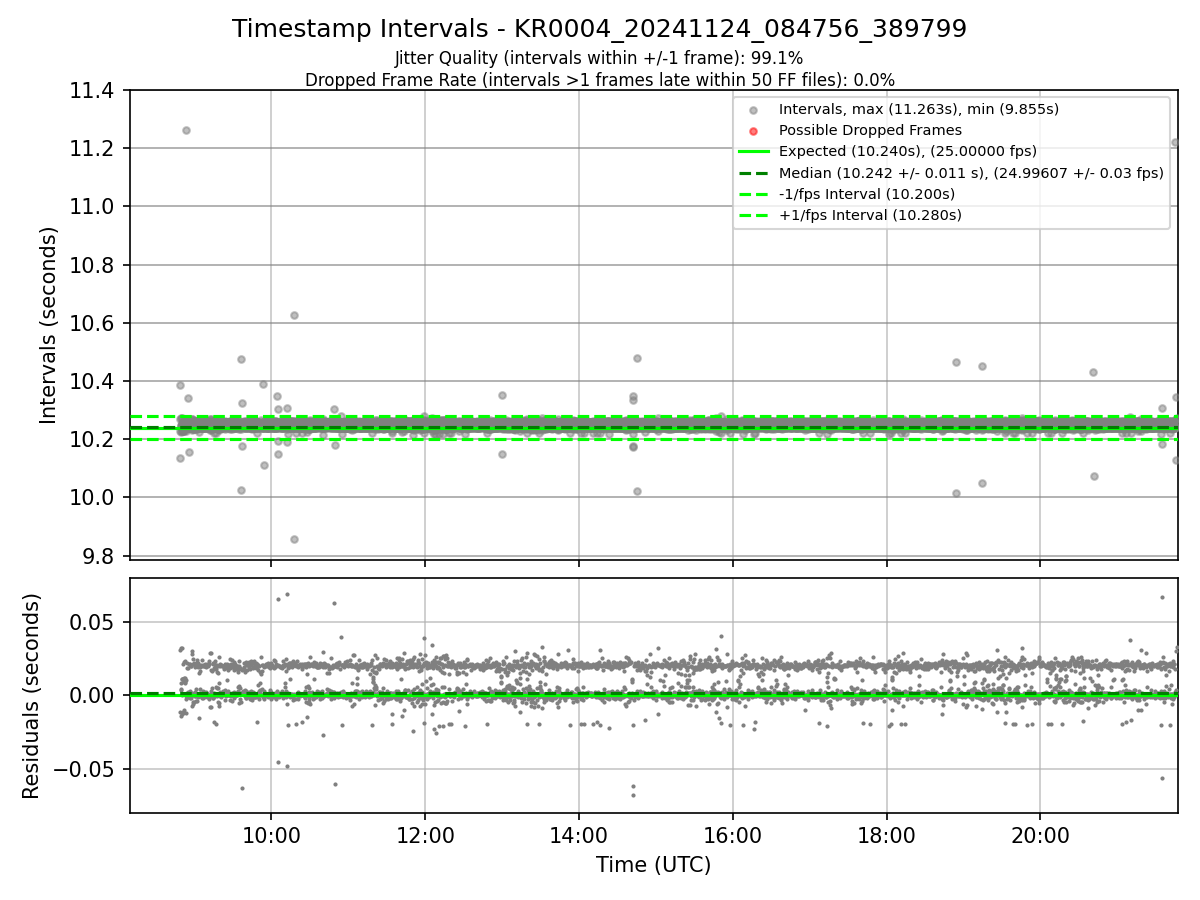Click the '10:00' time tick label

pyautogui.click(x=271, y=836)
